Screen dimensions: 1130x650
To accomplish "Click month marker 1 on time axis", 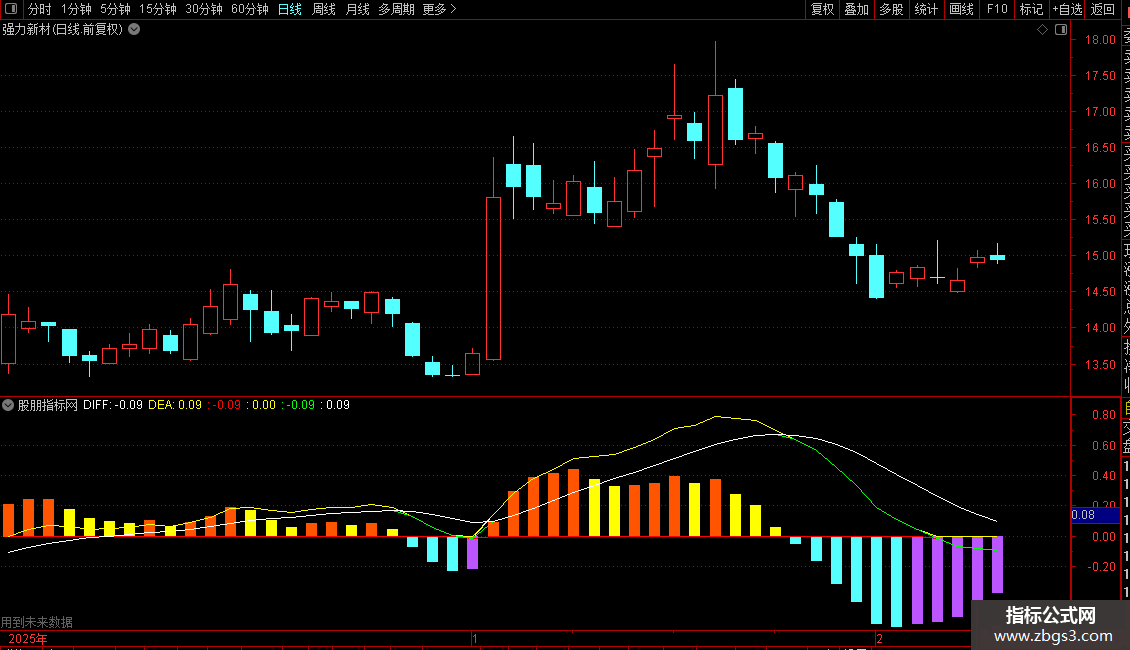I will [x=475, y=639].
